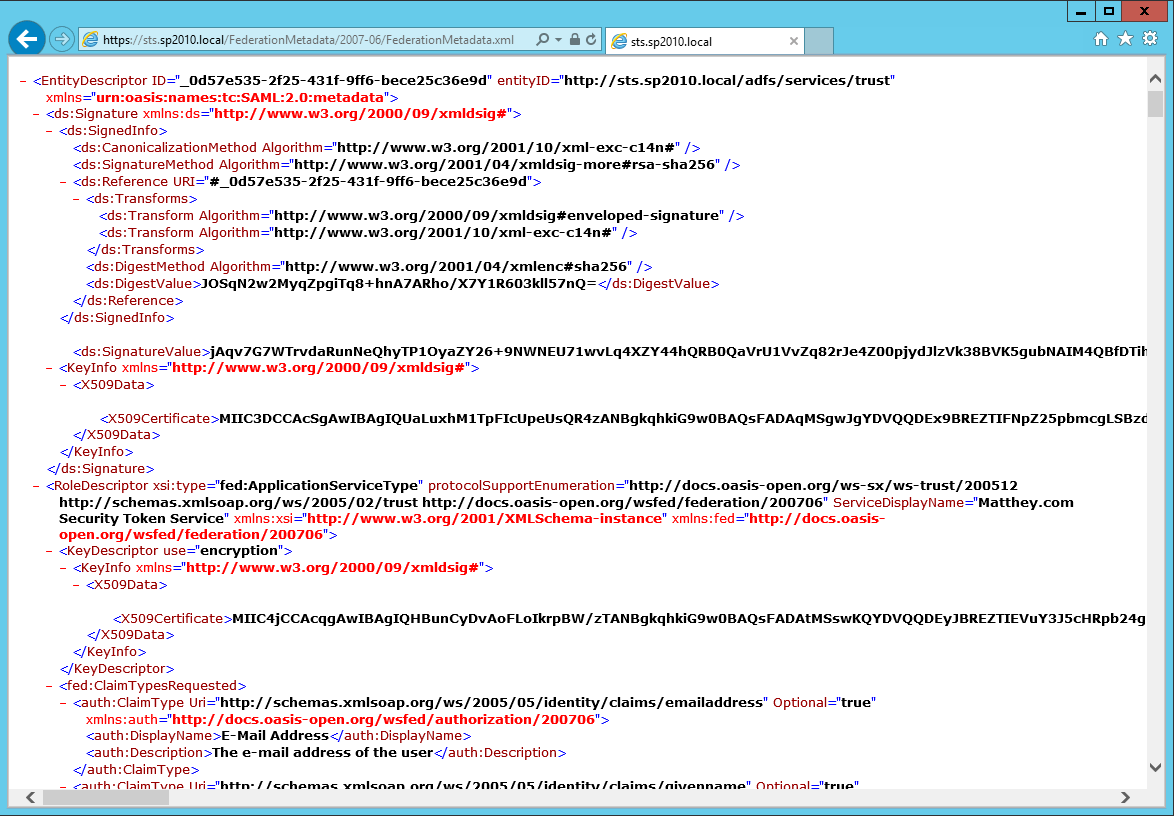
Task: Click the padlock security icon
Action: tap(575, 40)
